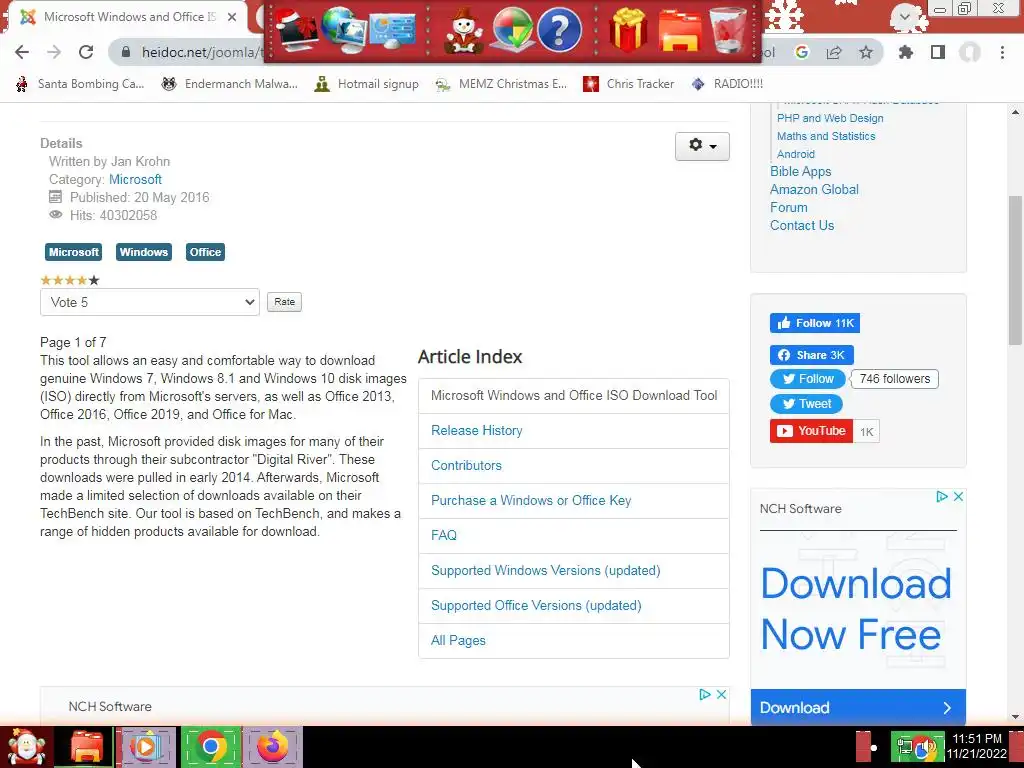Open the RADIO!!!! bookmark

click(727, 84)
